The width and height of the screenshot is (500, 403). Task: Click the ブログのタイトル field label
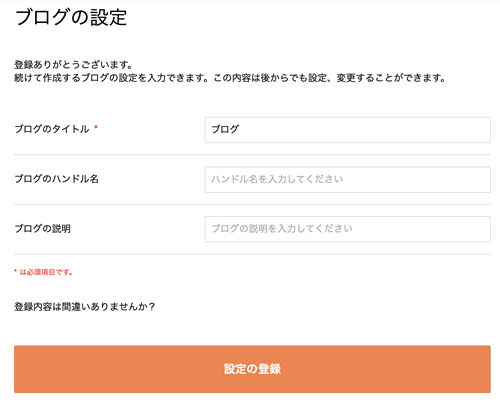[x=52, y=129]
